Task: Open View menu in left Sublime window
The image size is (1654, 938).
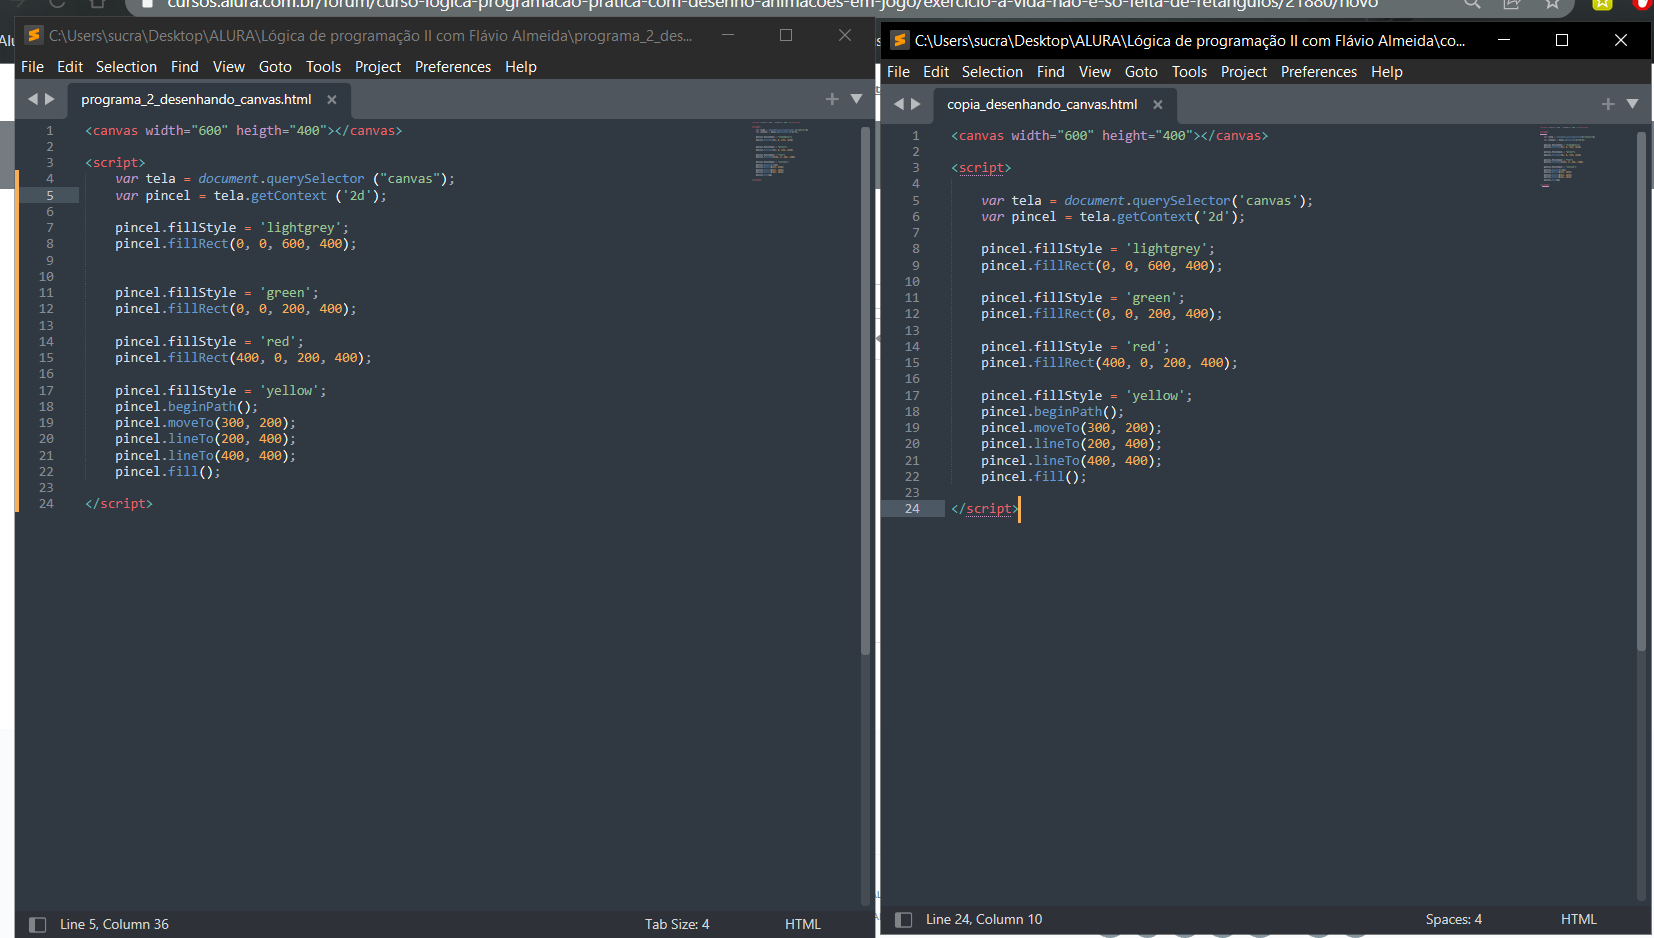Action: coord(228,67)
